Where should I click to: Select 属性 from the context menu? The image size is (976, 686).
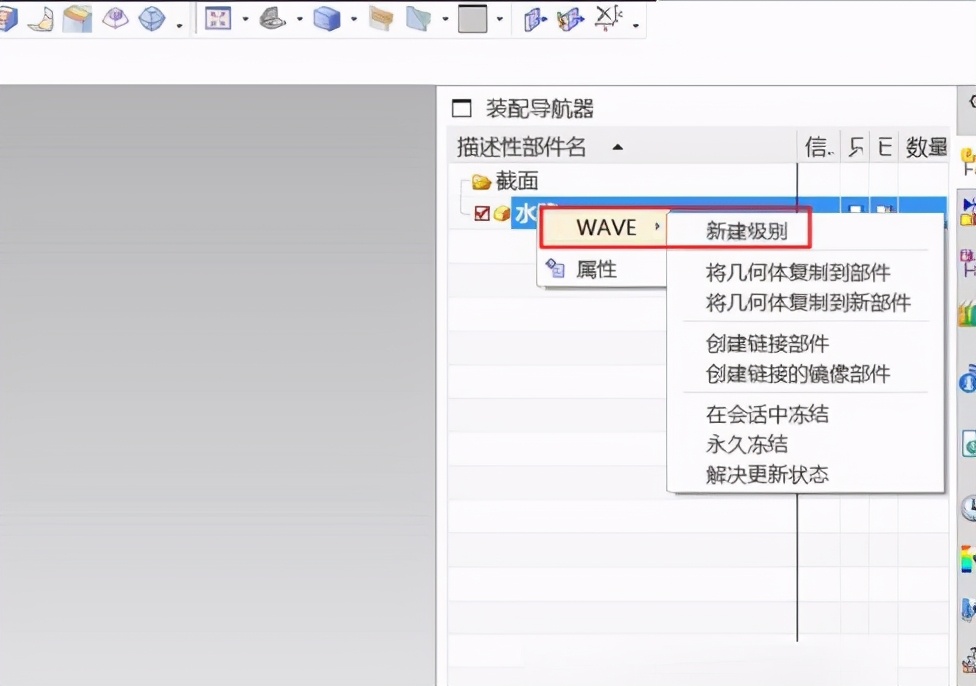point(596,269)
